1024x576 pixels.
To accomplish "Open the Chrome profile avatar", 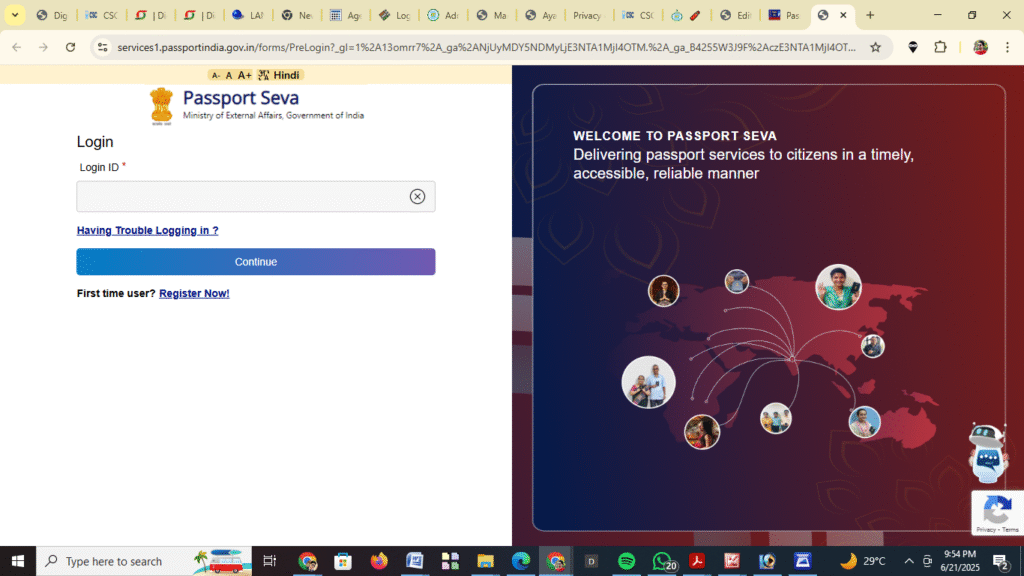I will [980, 47].
